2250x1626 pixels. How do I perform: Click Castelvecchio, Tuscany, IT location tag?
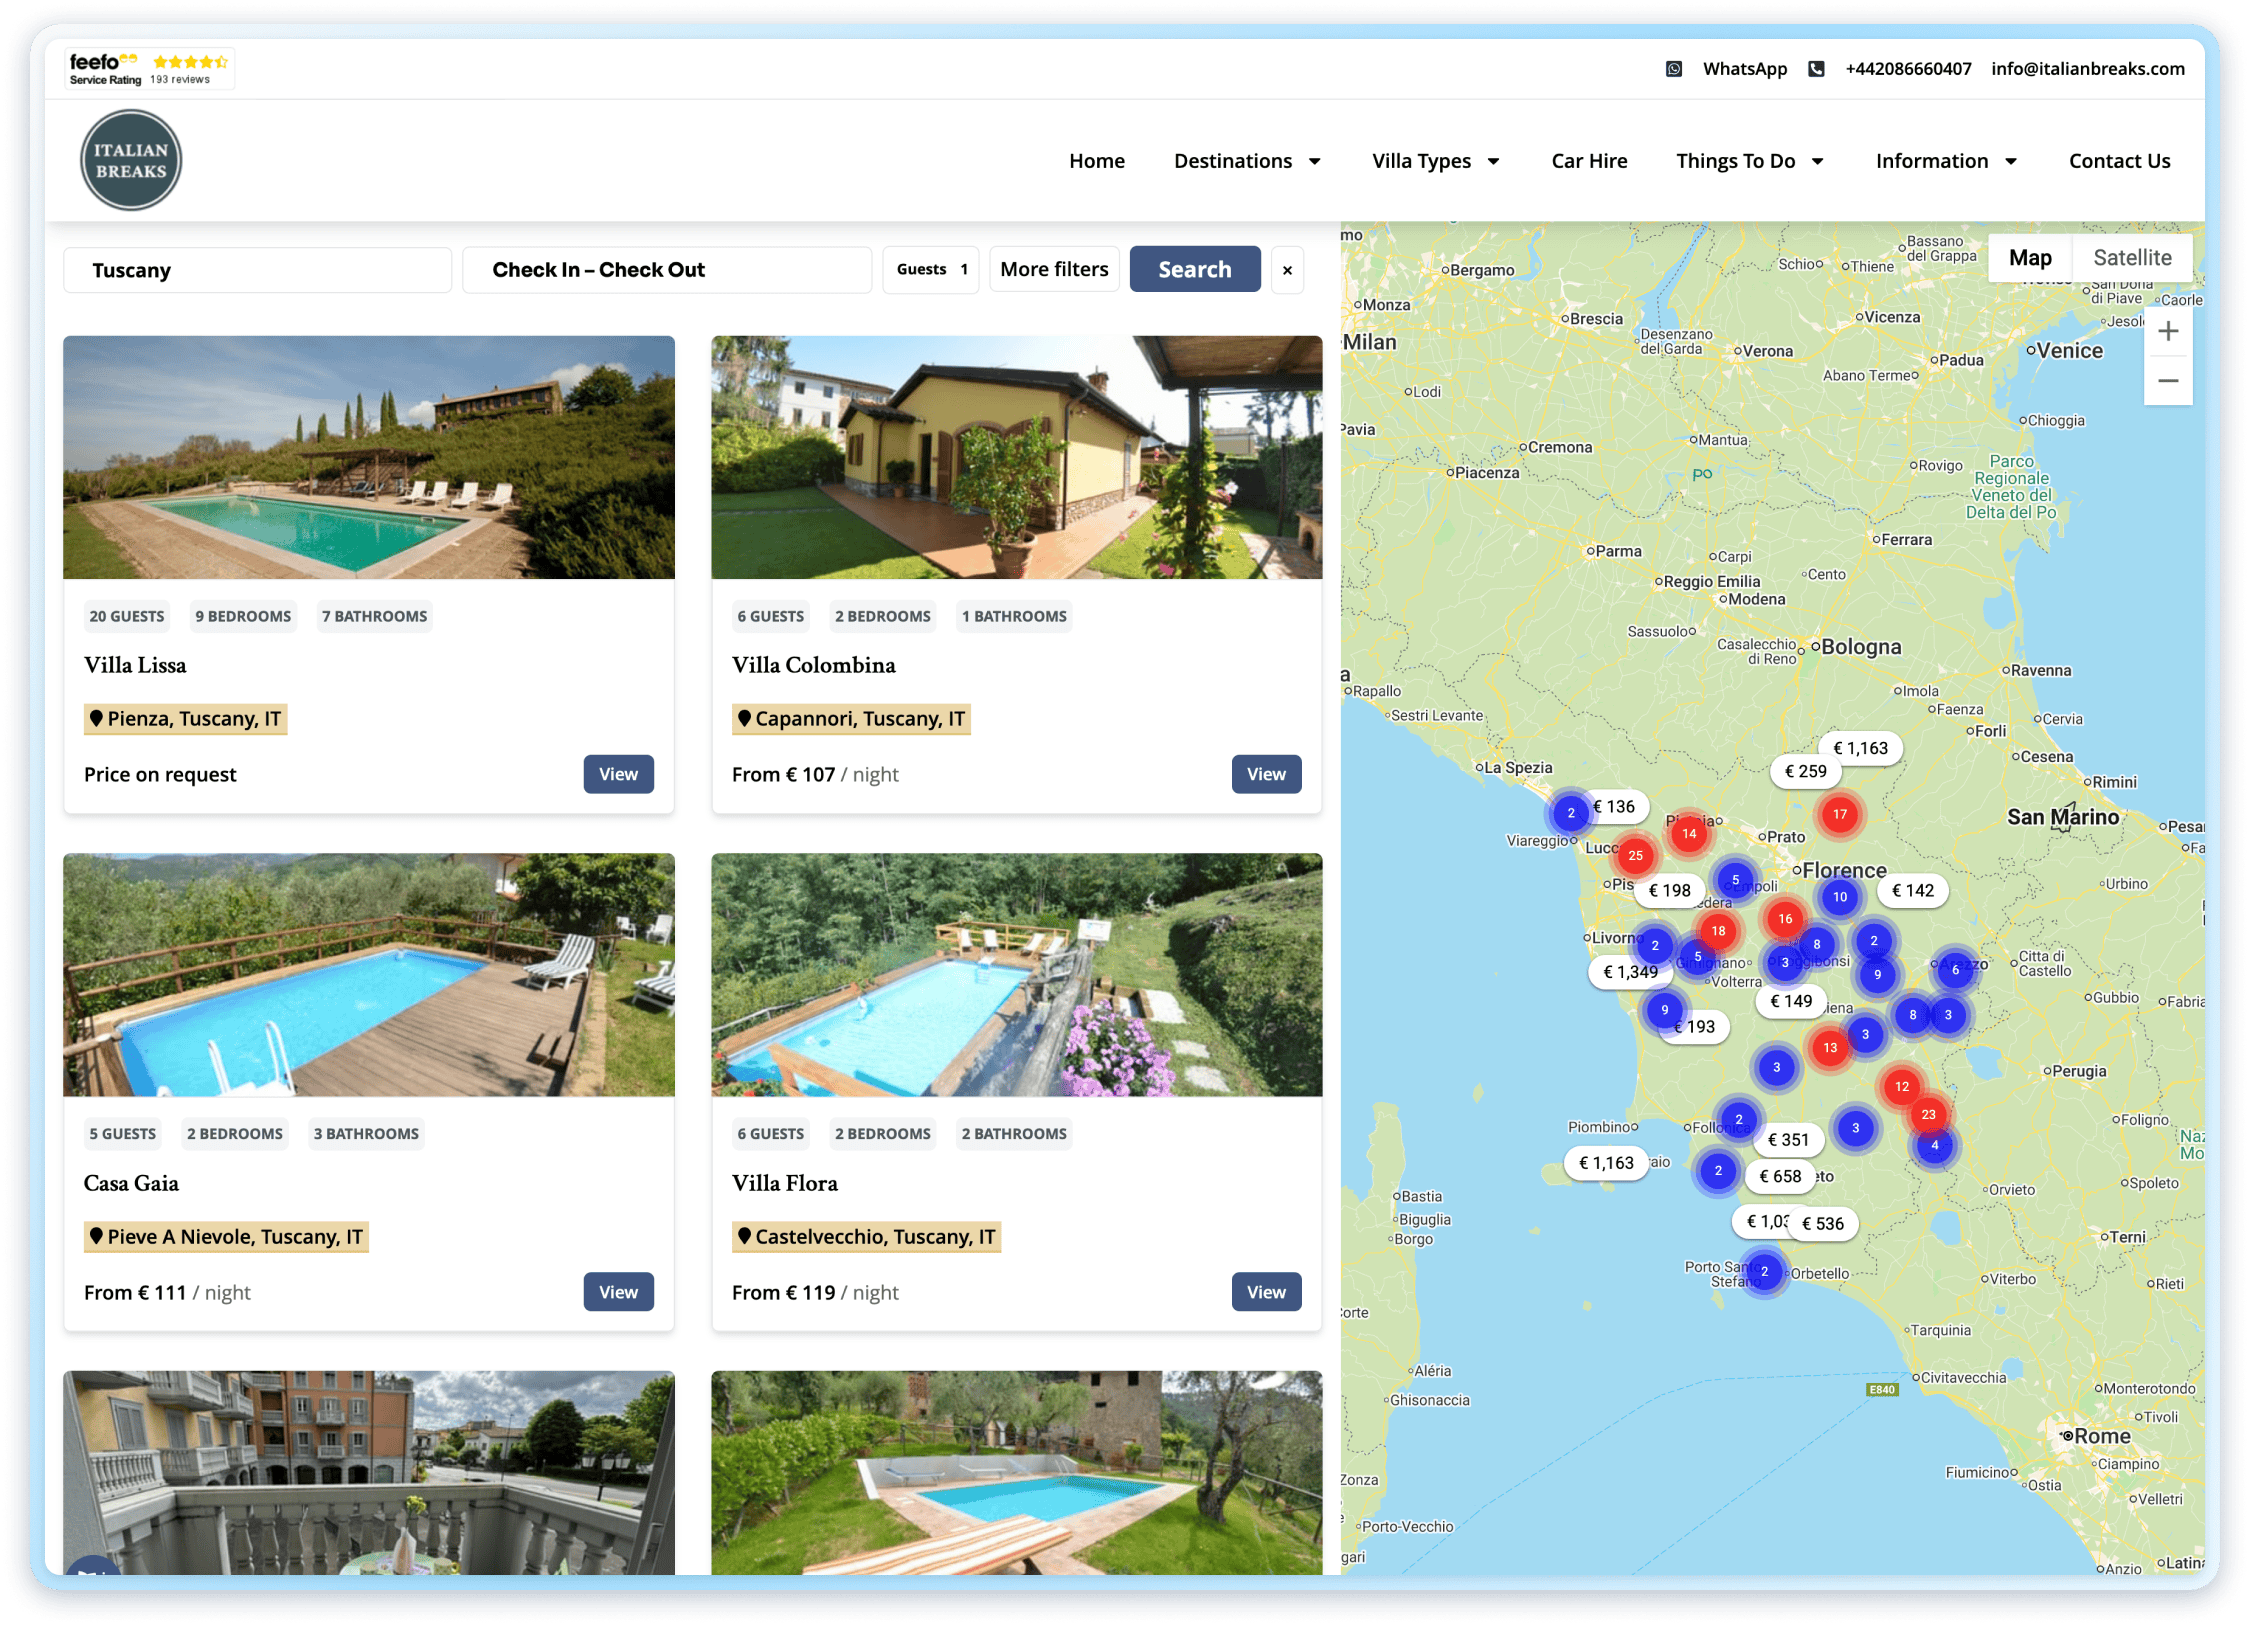coord(866,1237)
